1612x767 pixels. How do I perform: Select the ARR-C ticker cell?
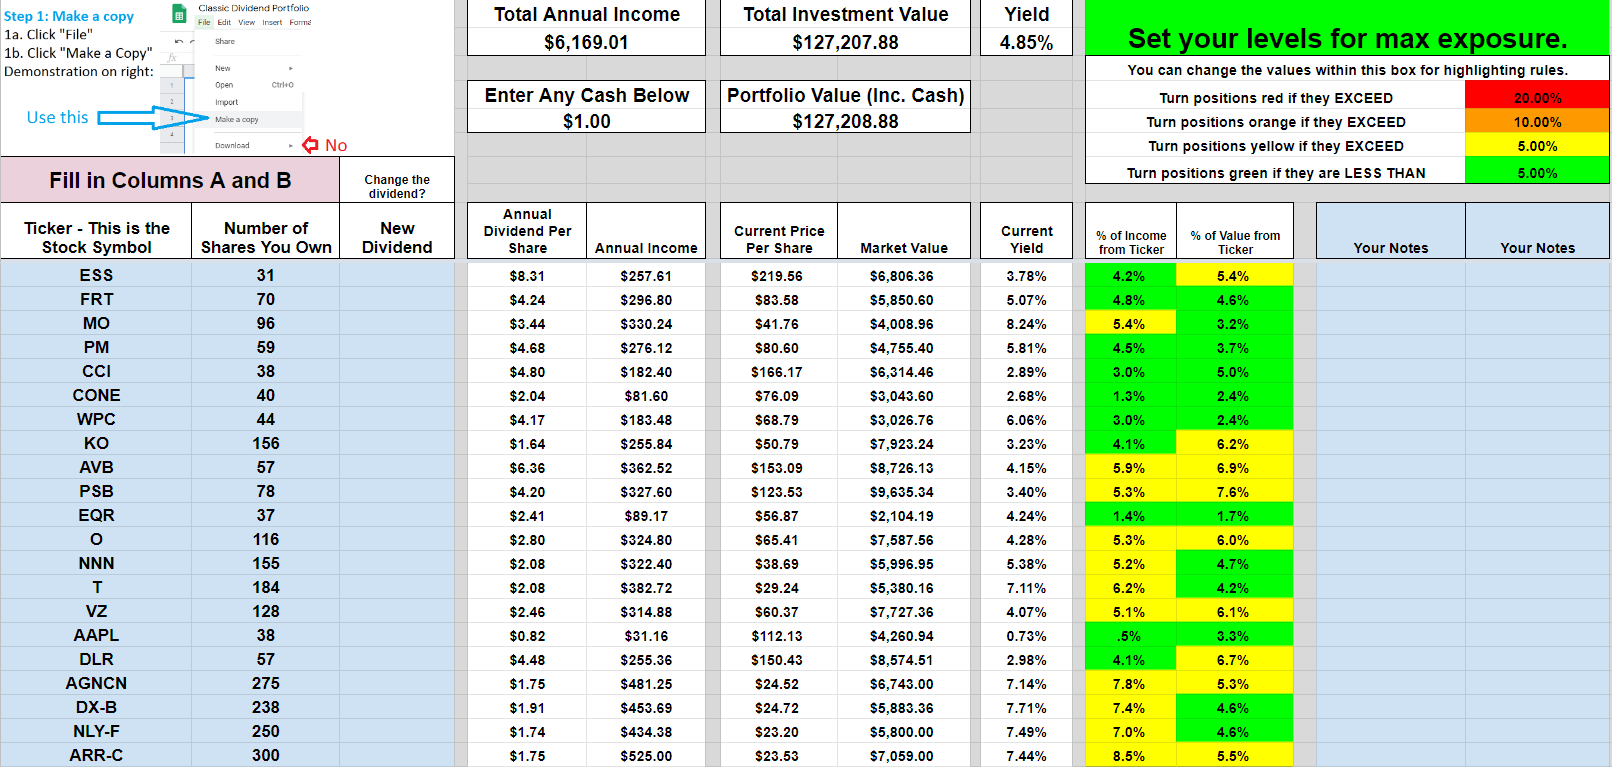(x=96, y=755)
